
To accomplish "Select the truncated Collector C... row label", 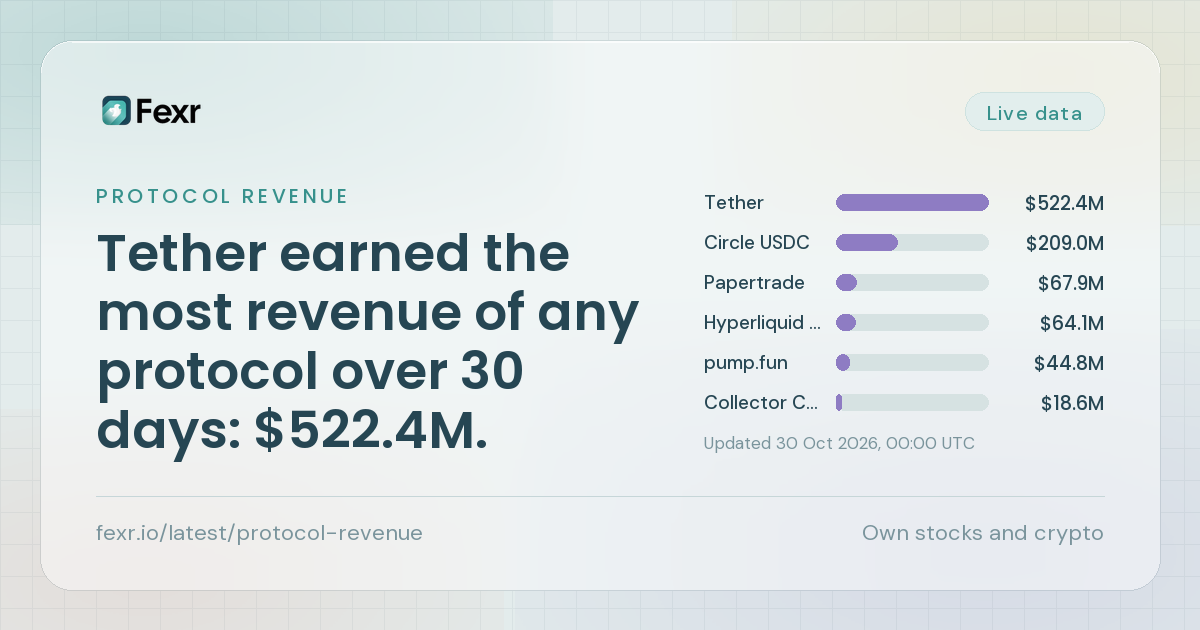I will click(761, 403).
